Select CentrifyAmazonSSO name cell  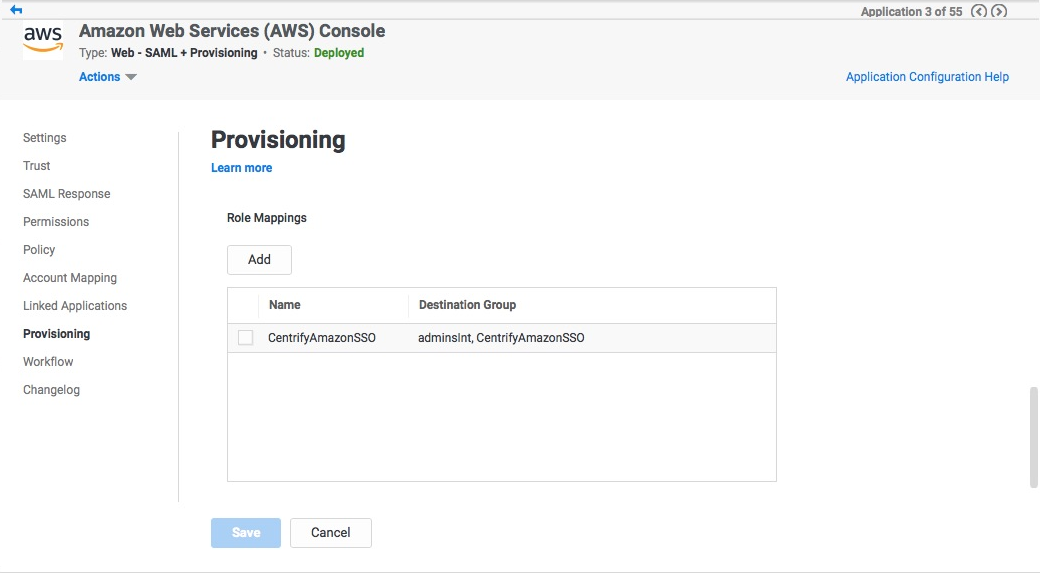coord(322,338)
